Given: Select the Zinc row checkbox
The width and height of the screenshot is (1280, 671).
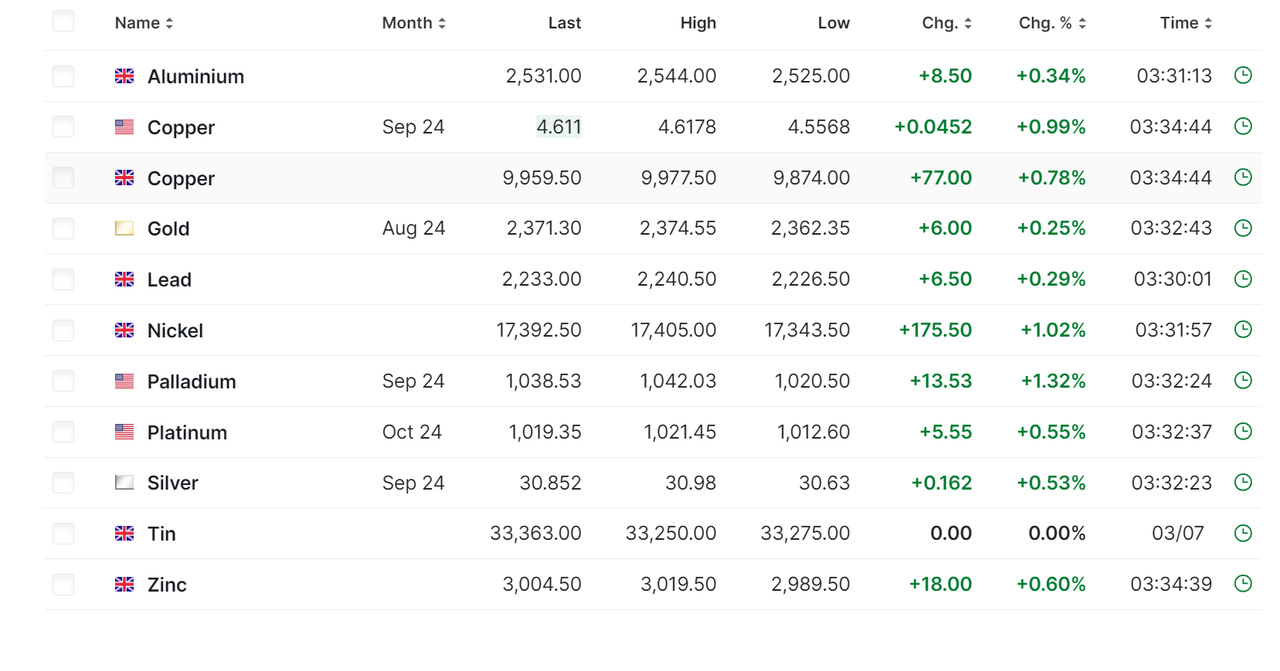Looking at the screenshot, I should point(63,584).
